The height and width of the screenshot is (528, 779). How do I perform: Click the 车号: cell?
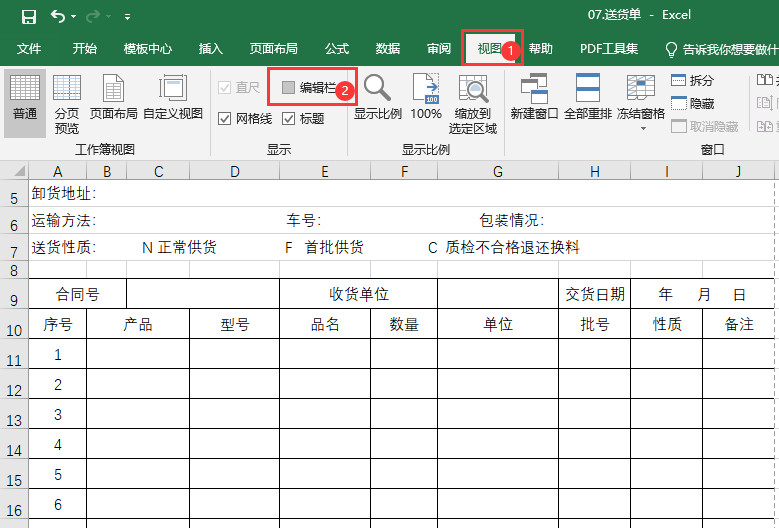[303, 221]
